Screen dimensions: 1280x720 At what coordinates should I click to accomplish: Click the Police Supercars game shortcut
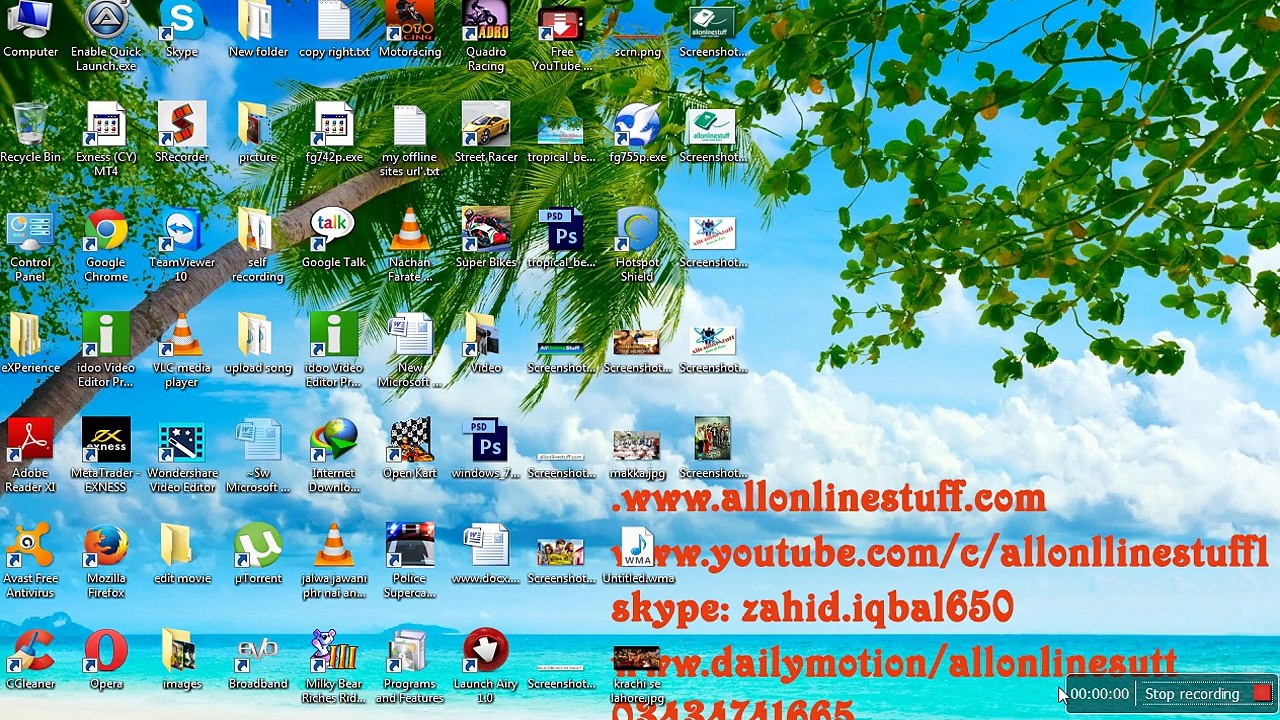click(x=410, y=562)
